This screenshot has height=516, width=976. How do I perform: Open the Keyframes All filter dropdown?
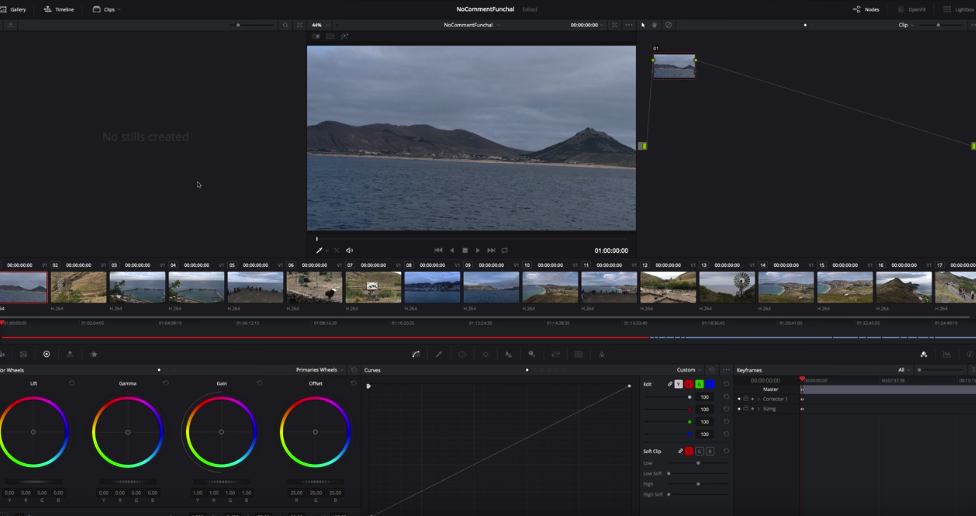click(x=903, y=370)
